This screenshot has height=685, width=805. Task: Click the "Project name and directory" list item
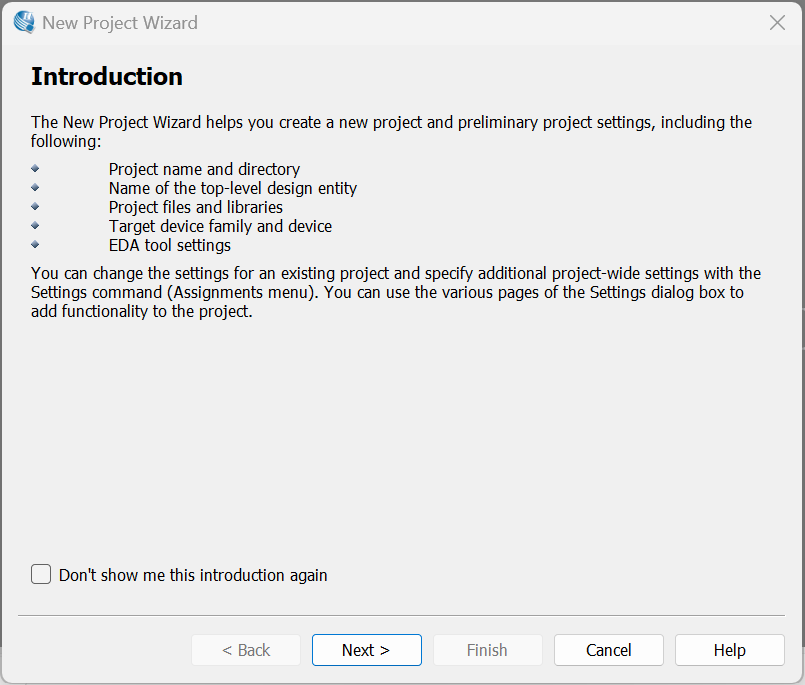pos(204,169)
